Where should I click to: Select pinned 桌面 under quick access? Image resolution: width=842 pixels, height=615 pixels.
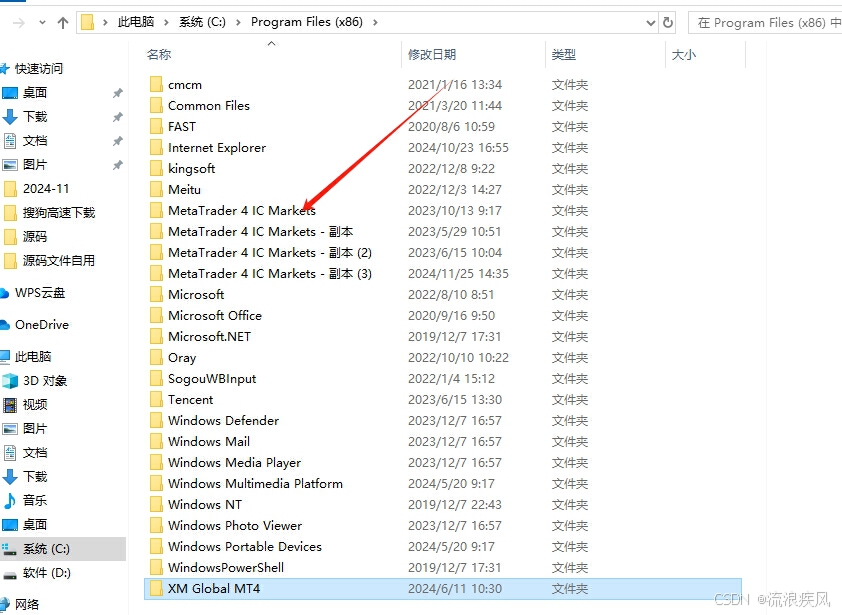[x=35, y=92]
